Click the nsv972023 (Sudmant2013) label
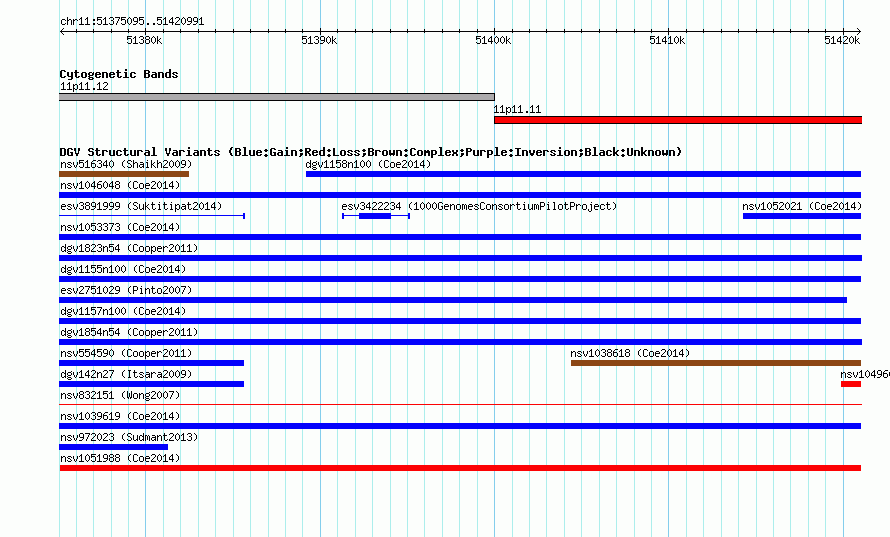The width and height of the screenshot is (890, 537). coord(129,437)
